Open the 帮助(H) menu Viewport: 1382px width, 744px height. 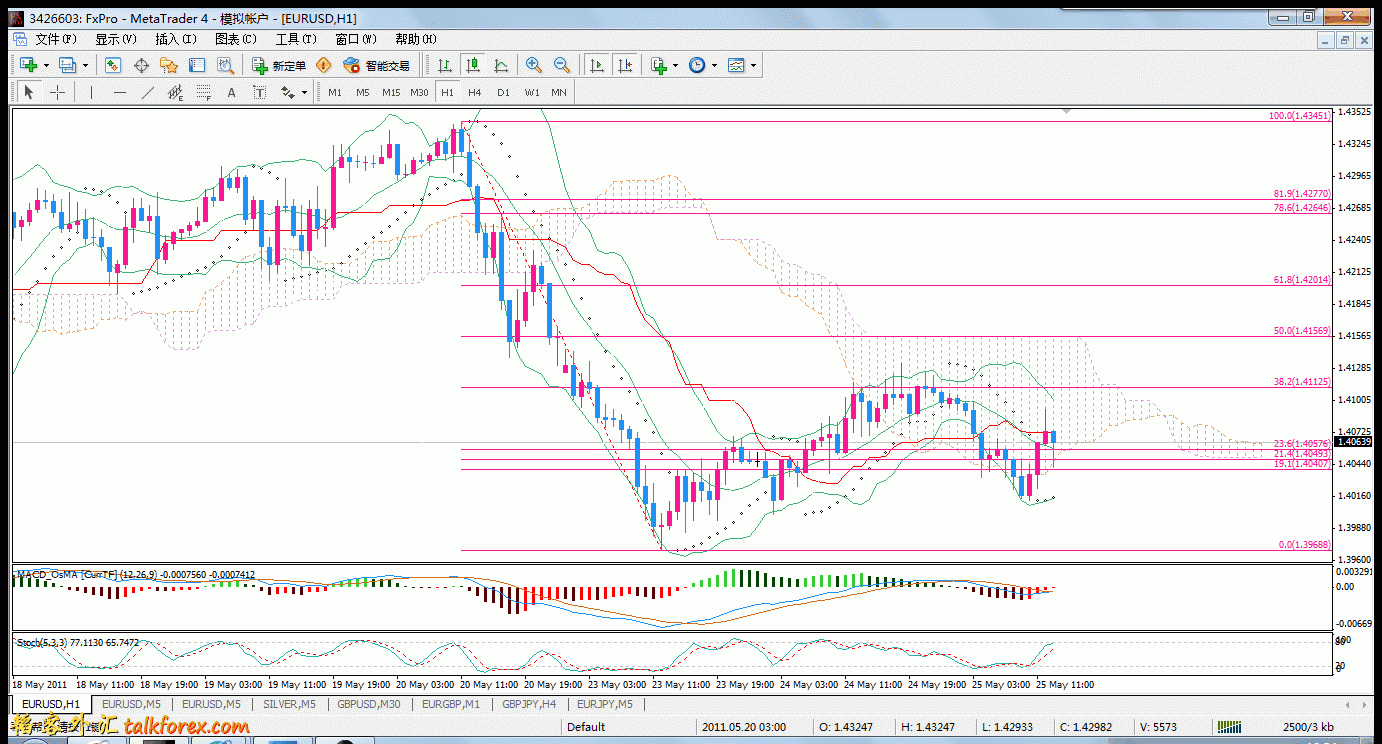pos(416,39)
